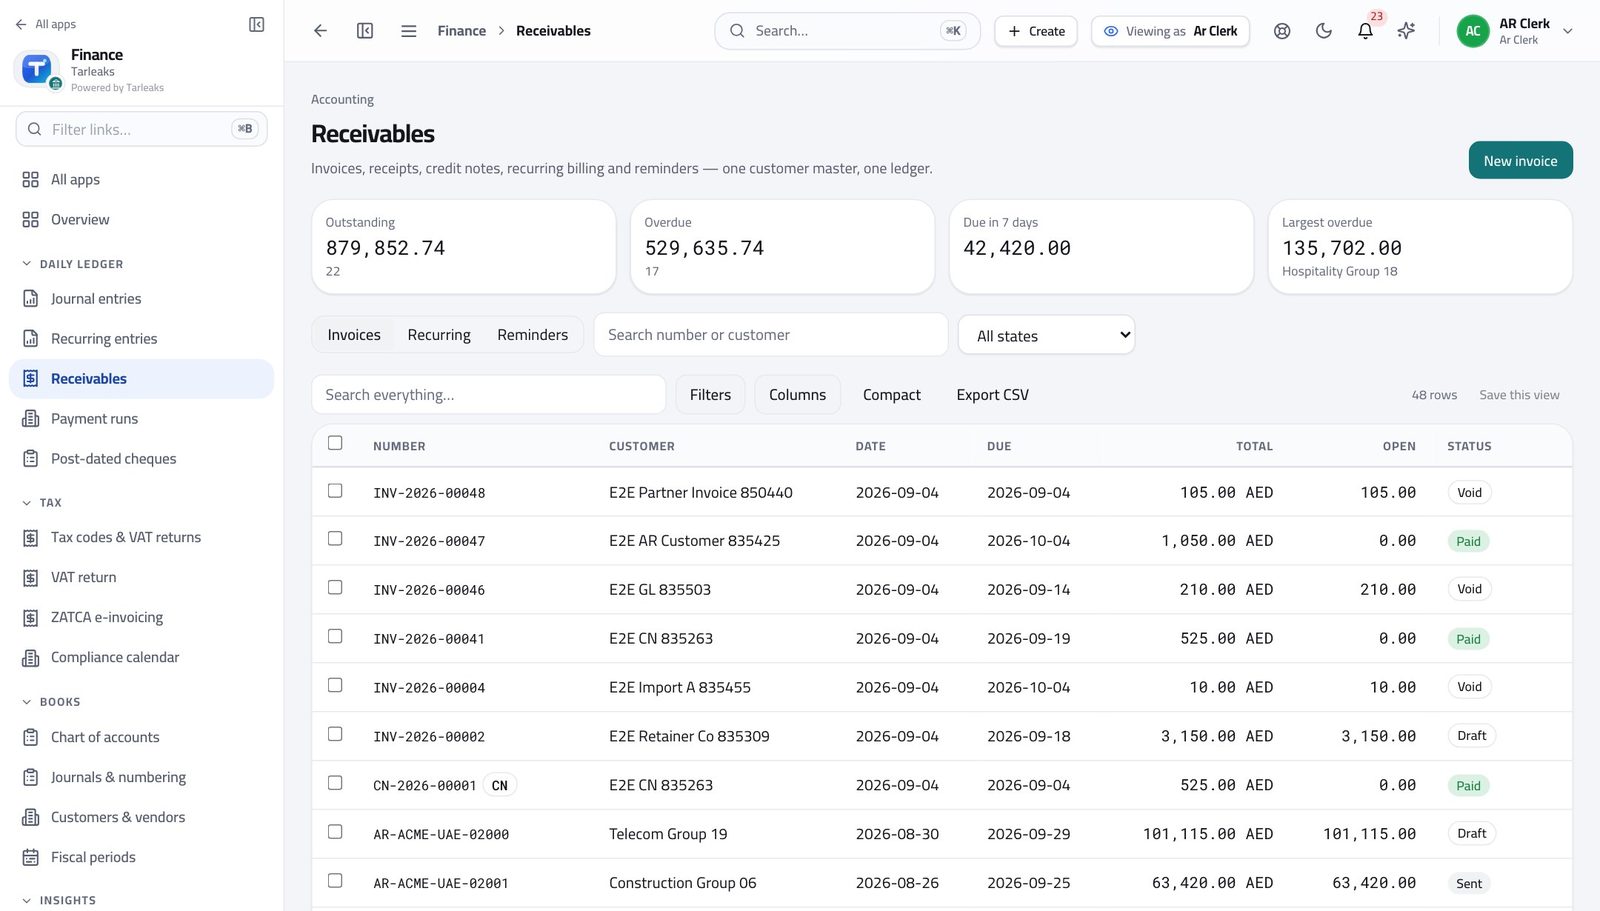This screenshot has width=1600, height=911.
Task: Check the box for INV-2026-00048
Action: (335, 491)
